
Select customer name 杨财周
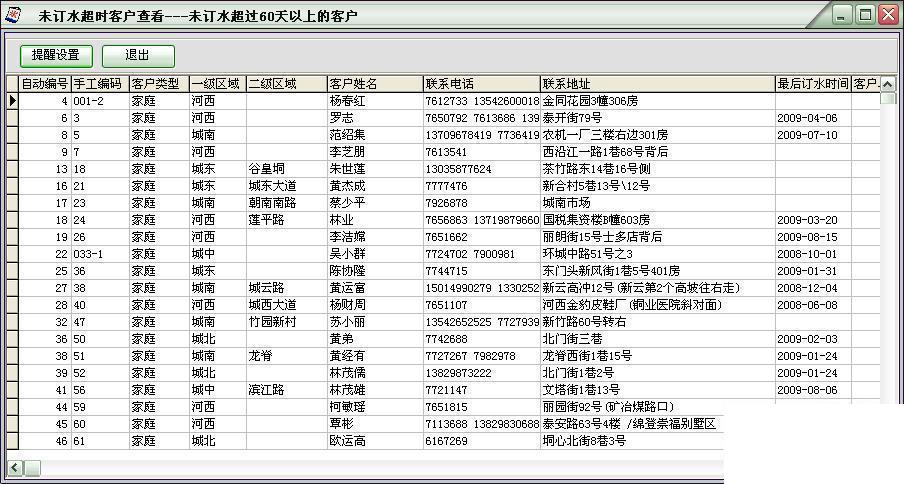coord(347,305)
